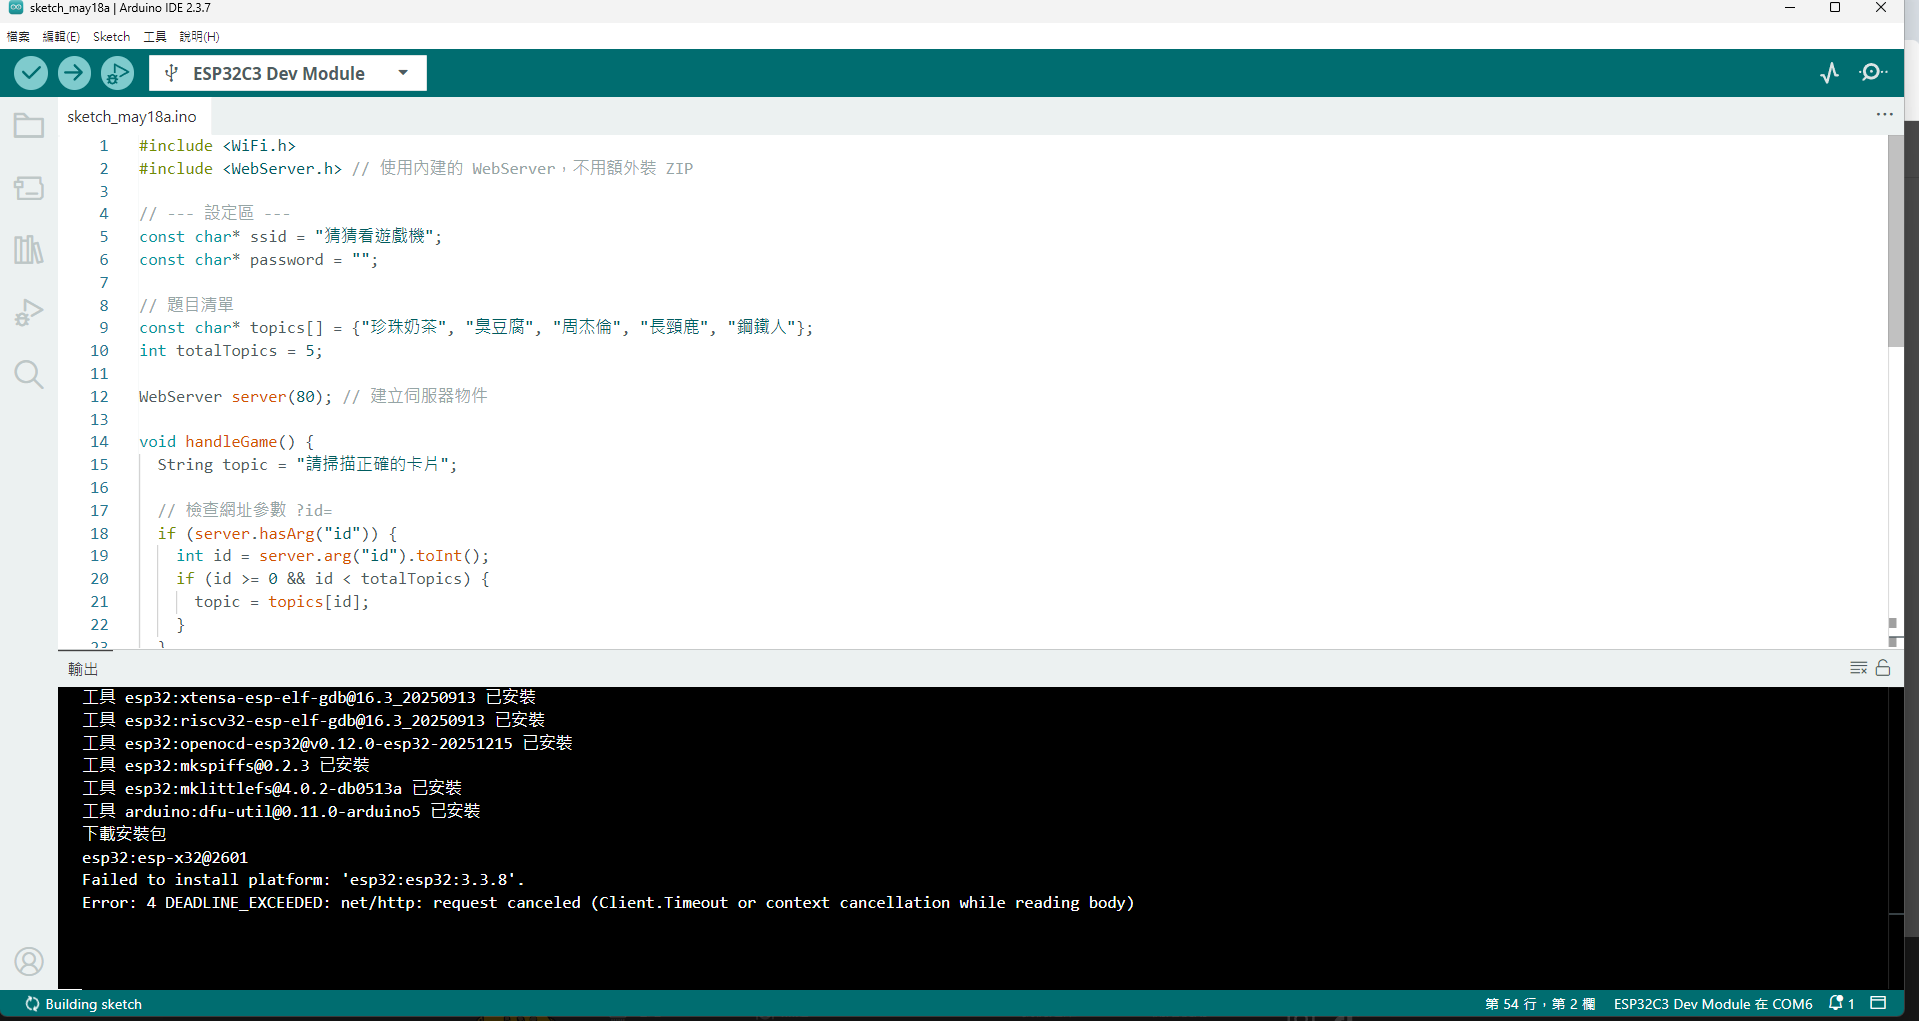Image resolution: width=1919 pixels, height=1021 pixels.
Task: Open the Debug sidebar panel
Action: tap(29, 312)
